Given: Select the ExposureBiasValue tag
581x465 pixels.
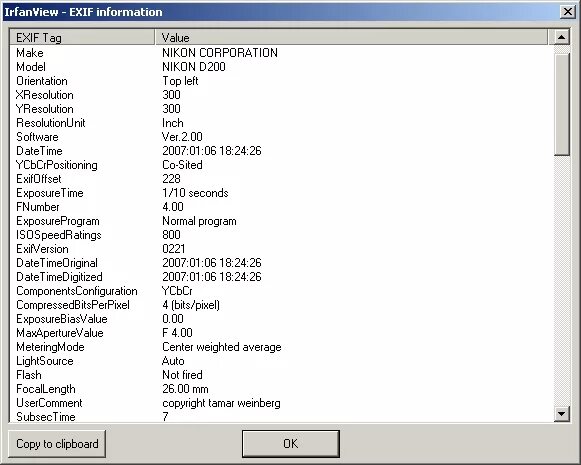Looking at the screenshot, I should 62,319.
